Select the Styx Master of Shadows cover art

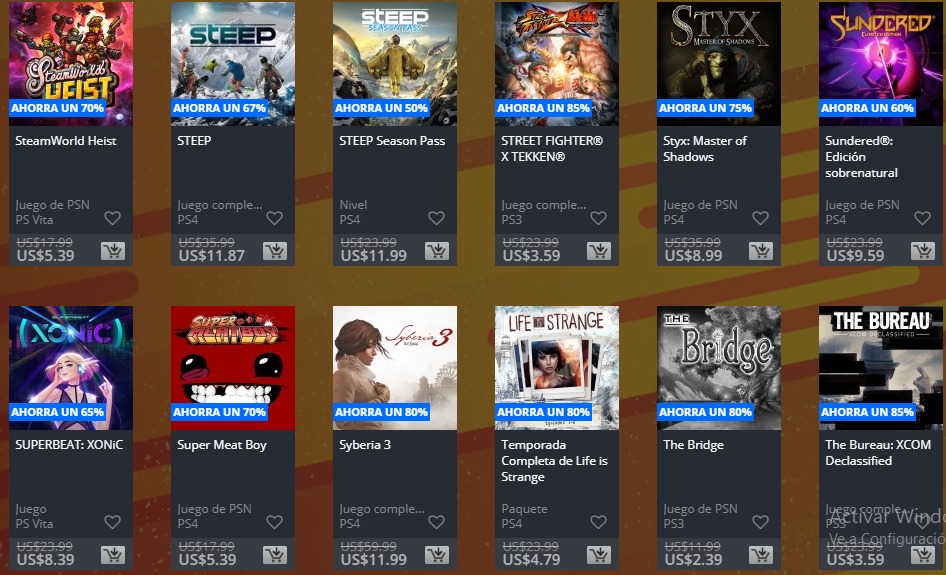pos(719,63)
